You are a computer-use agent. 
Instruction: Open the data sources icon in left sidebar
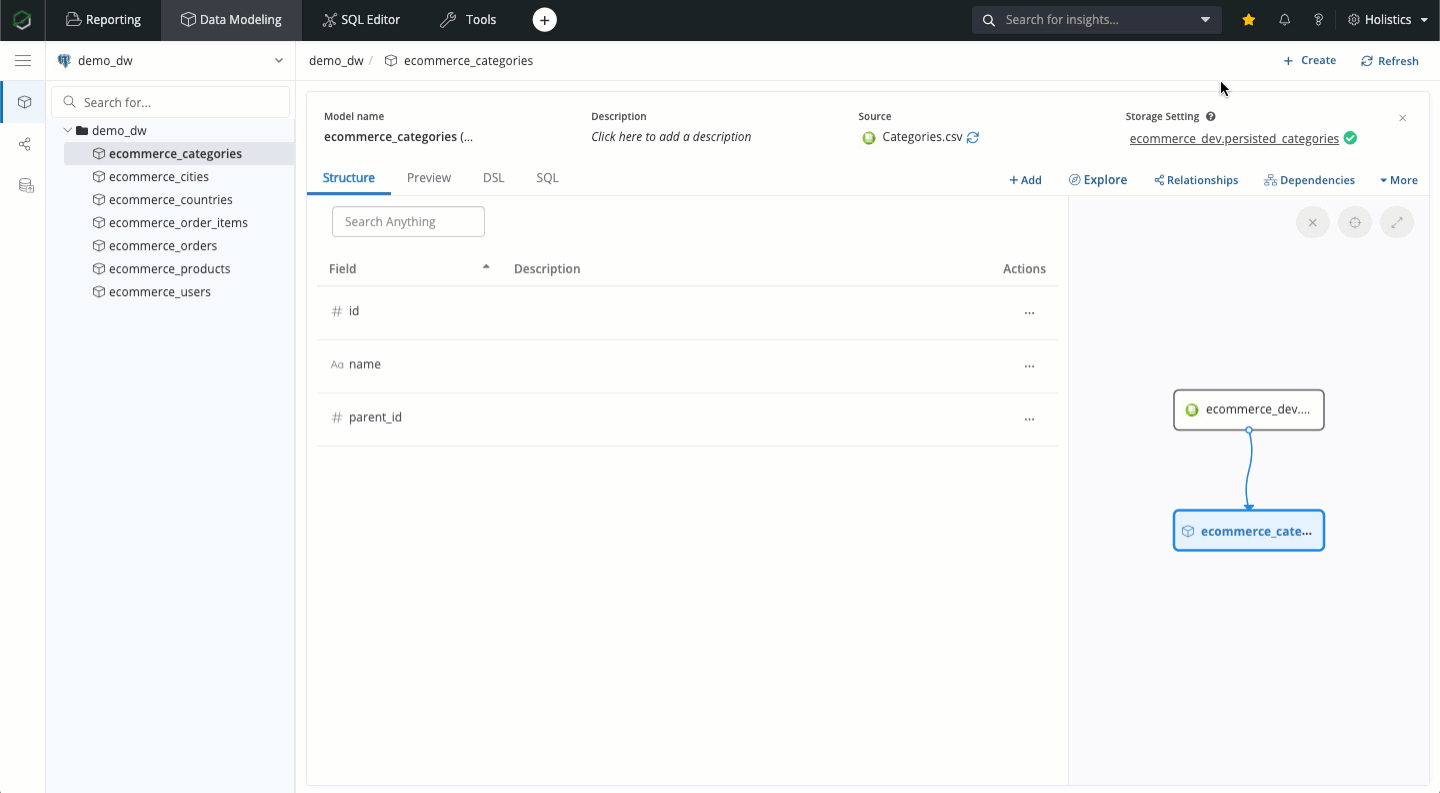point(26,186)
